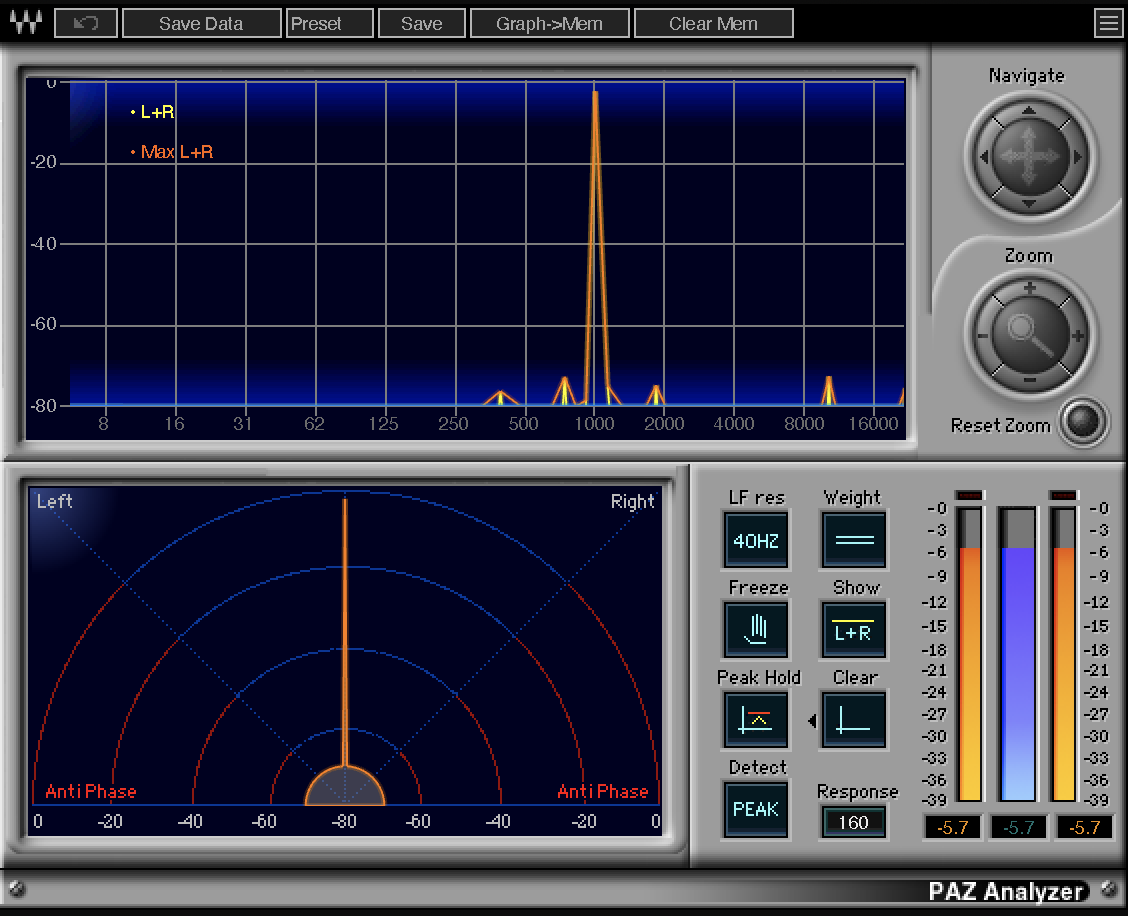Click right meter peak value -5.7
The height and width of the screenshot is (916, 1128).
click(1085, 827)
